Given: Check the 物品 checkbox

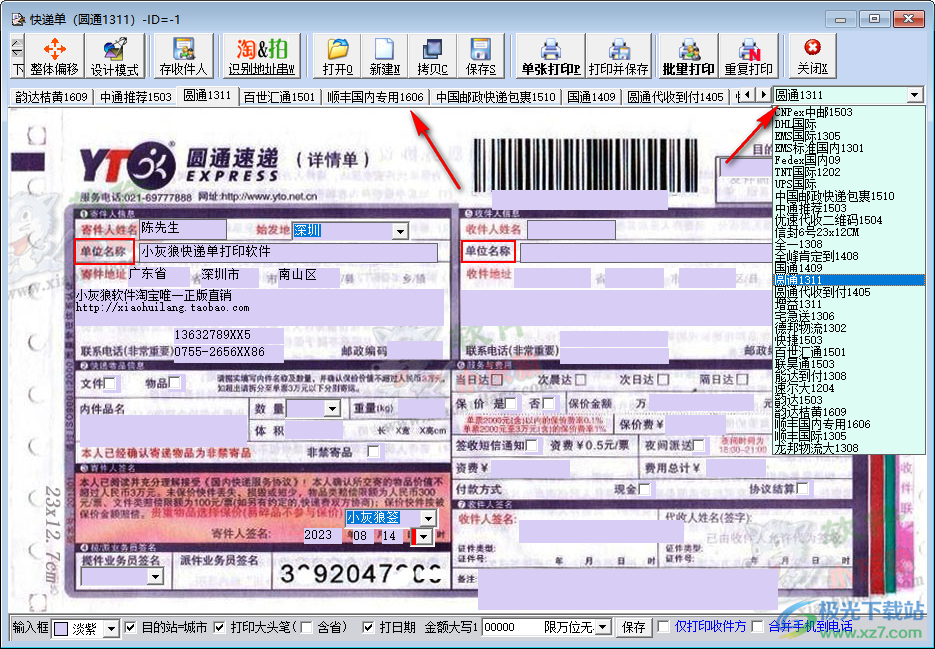Looking at the screenshot, I should [x=175, y=382].
